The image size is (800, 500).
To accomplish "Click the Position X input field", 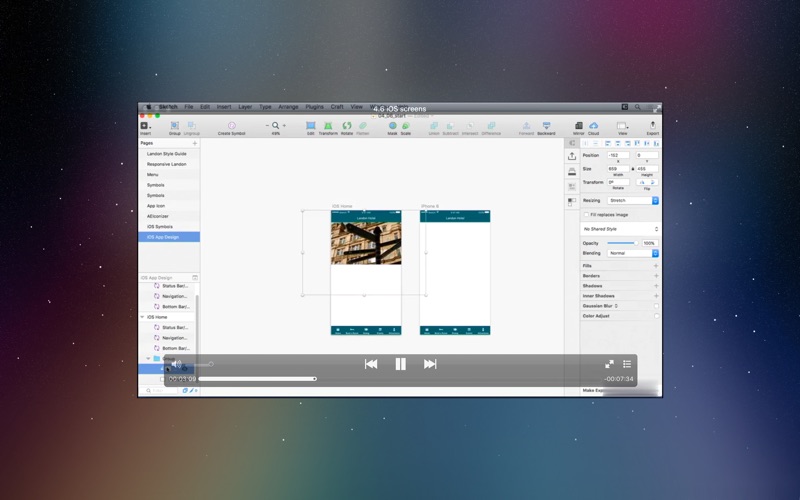I will point(618,155).
